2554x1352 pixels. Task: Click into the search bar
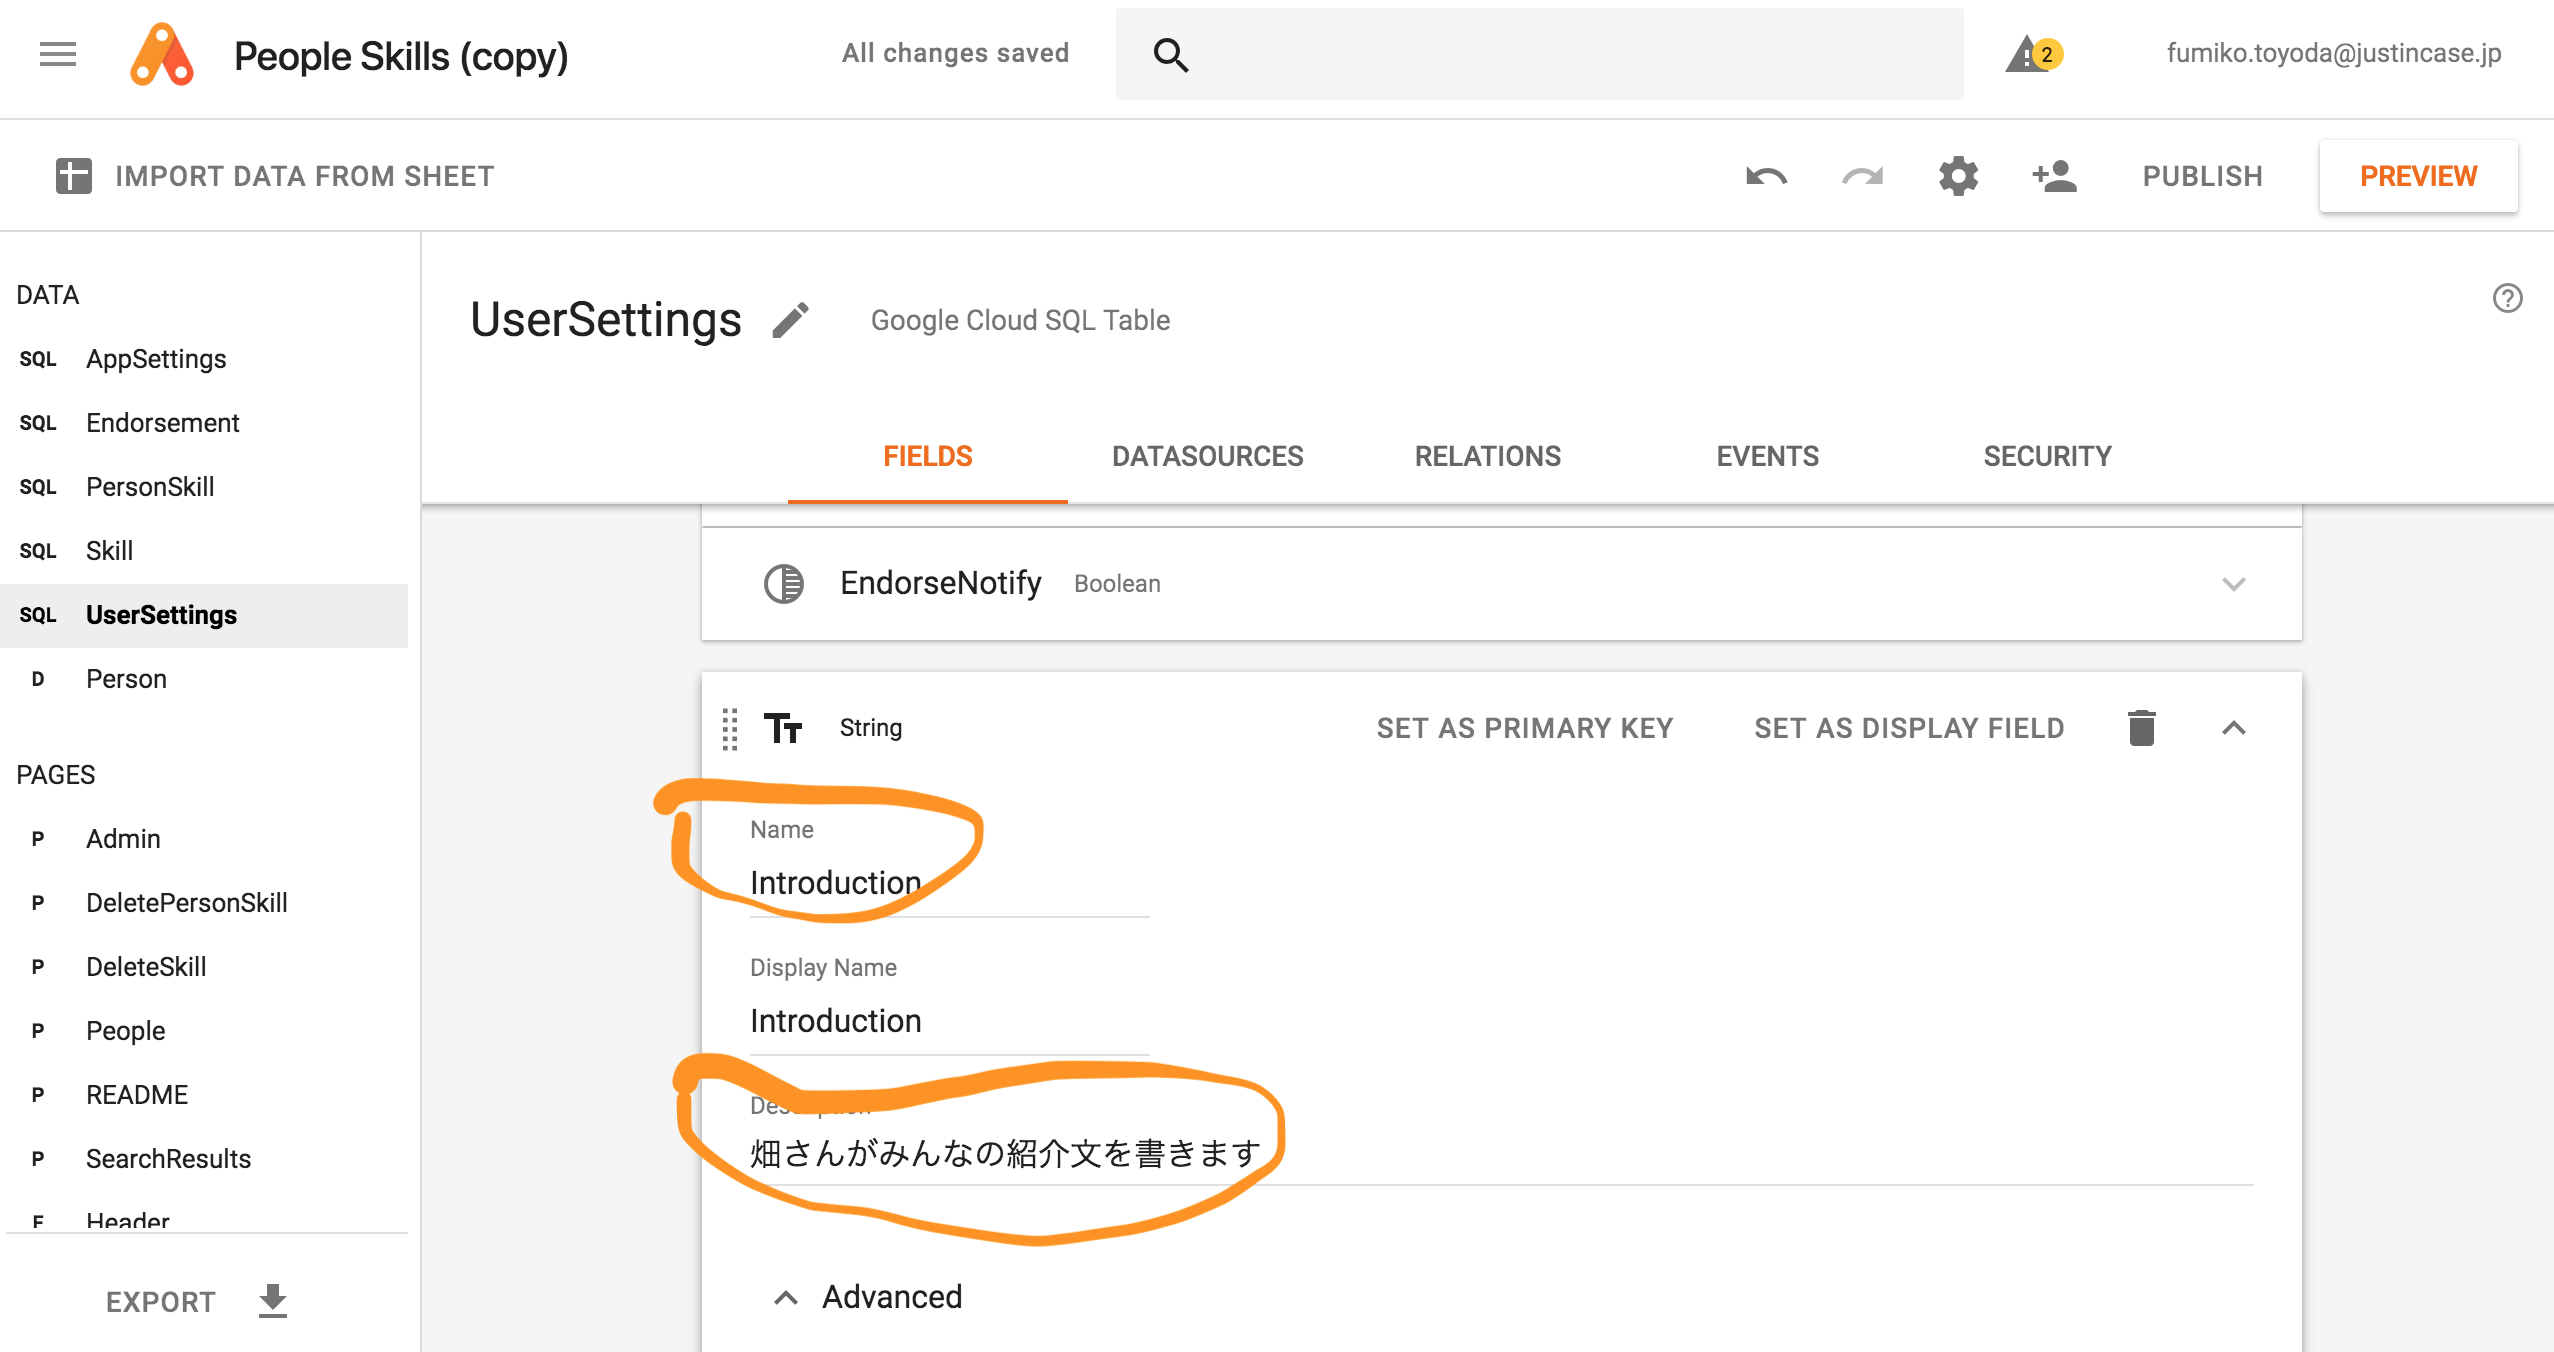pyautogui.click(x=1560, y=54)
